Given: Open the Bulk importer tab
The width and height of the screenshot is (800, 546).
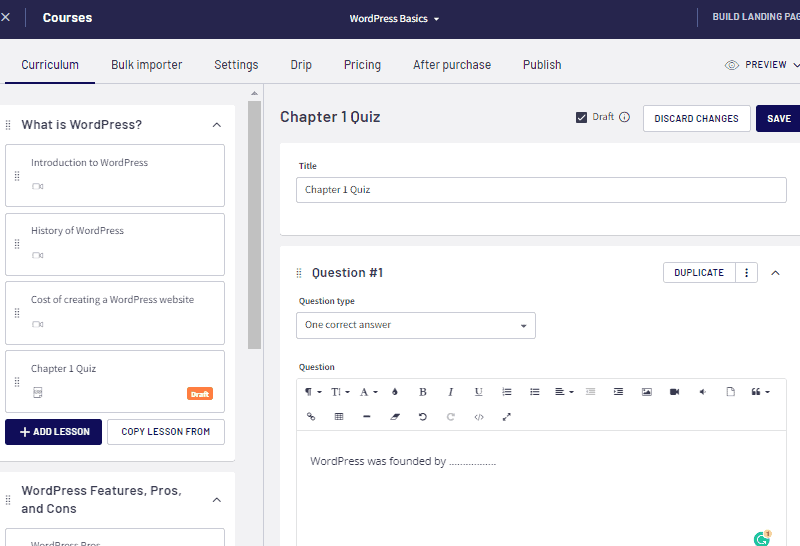Looking at the screenshot, I should tap(146, 65).
